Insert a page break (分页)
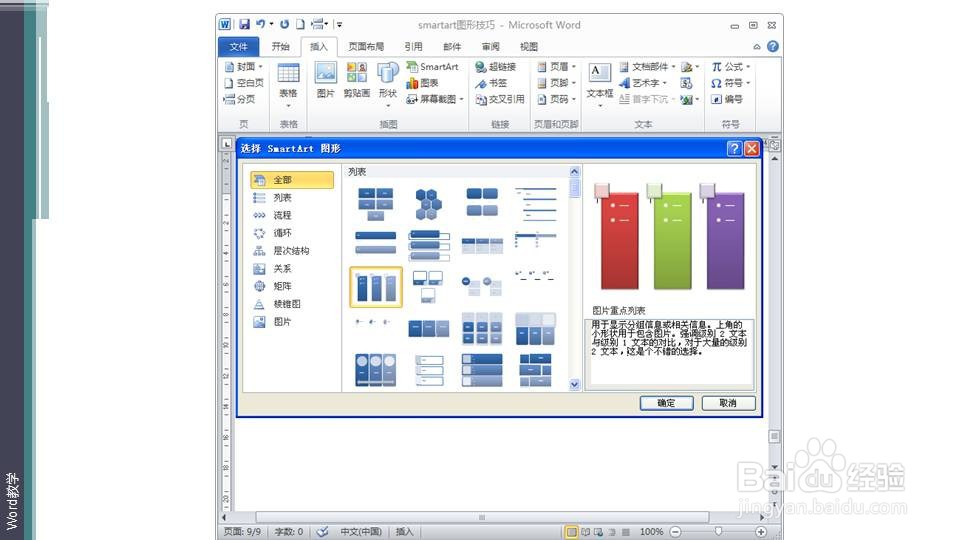Screen dimensions: 960x540 239,99
